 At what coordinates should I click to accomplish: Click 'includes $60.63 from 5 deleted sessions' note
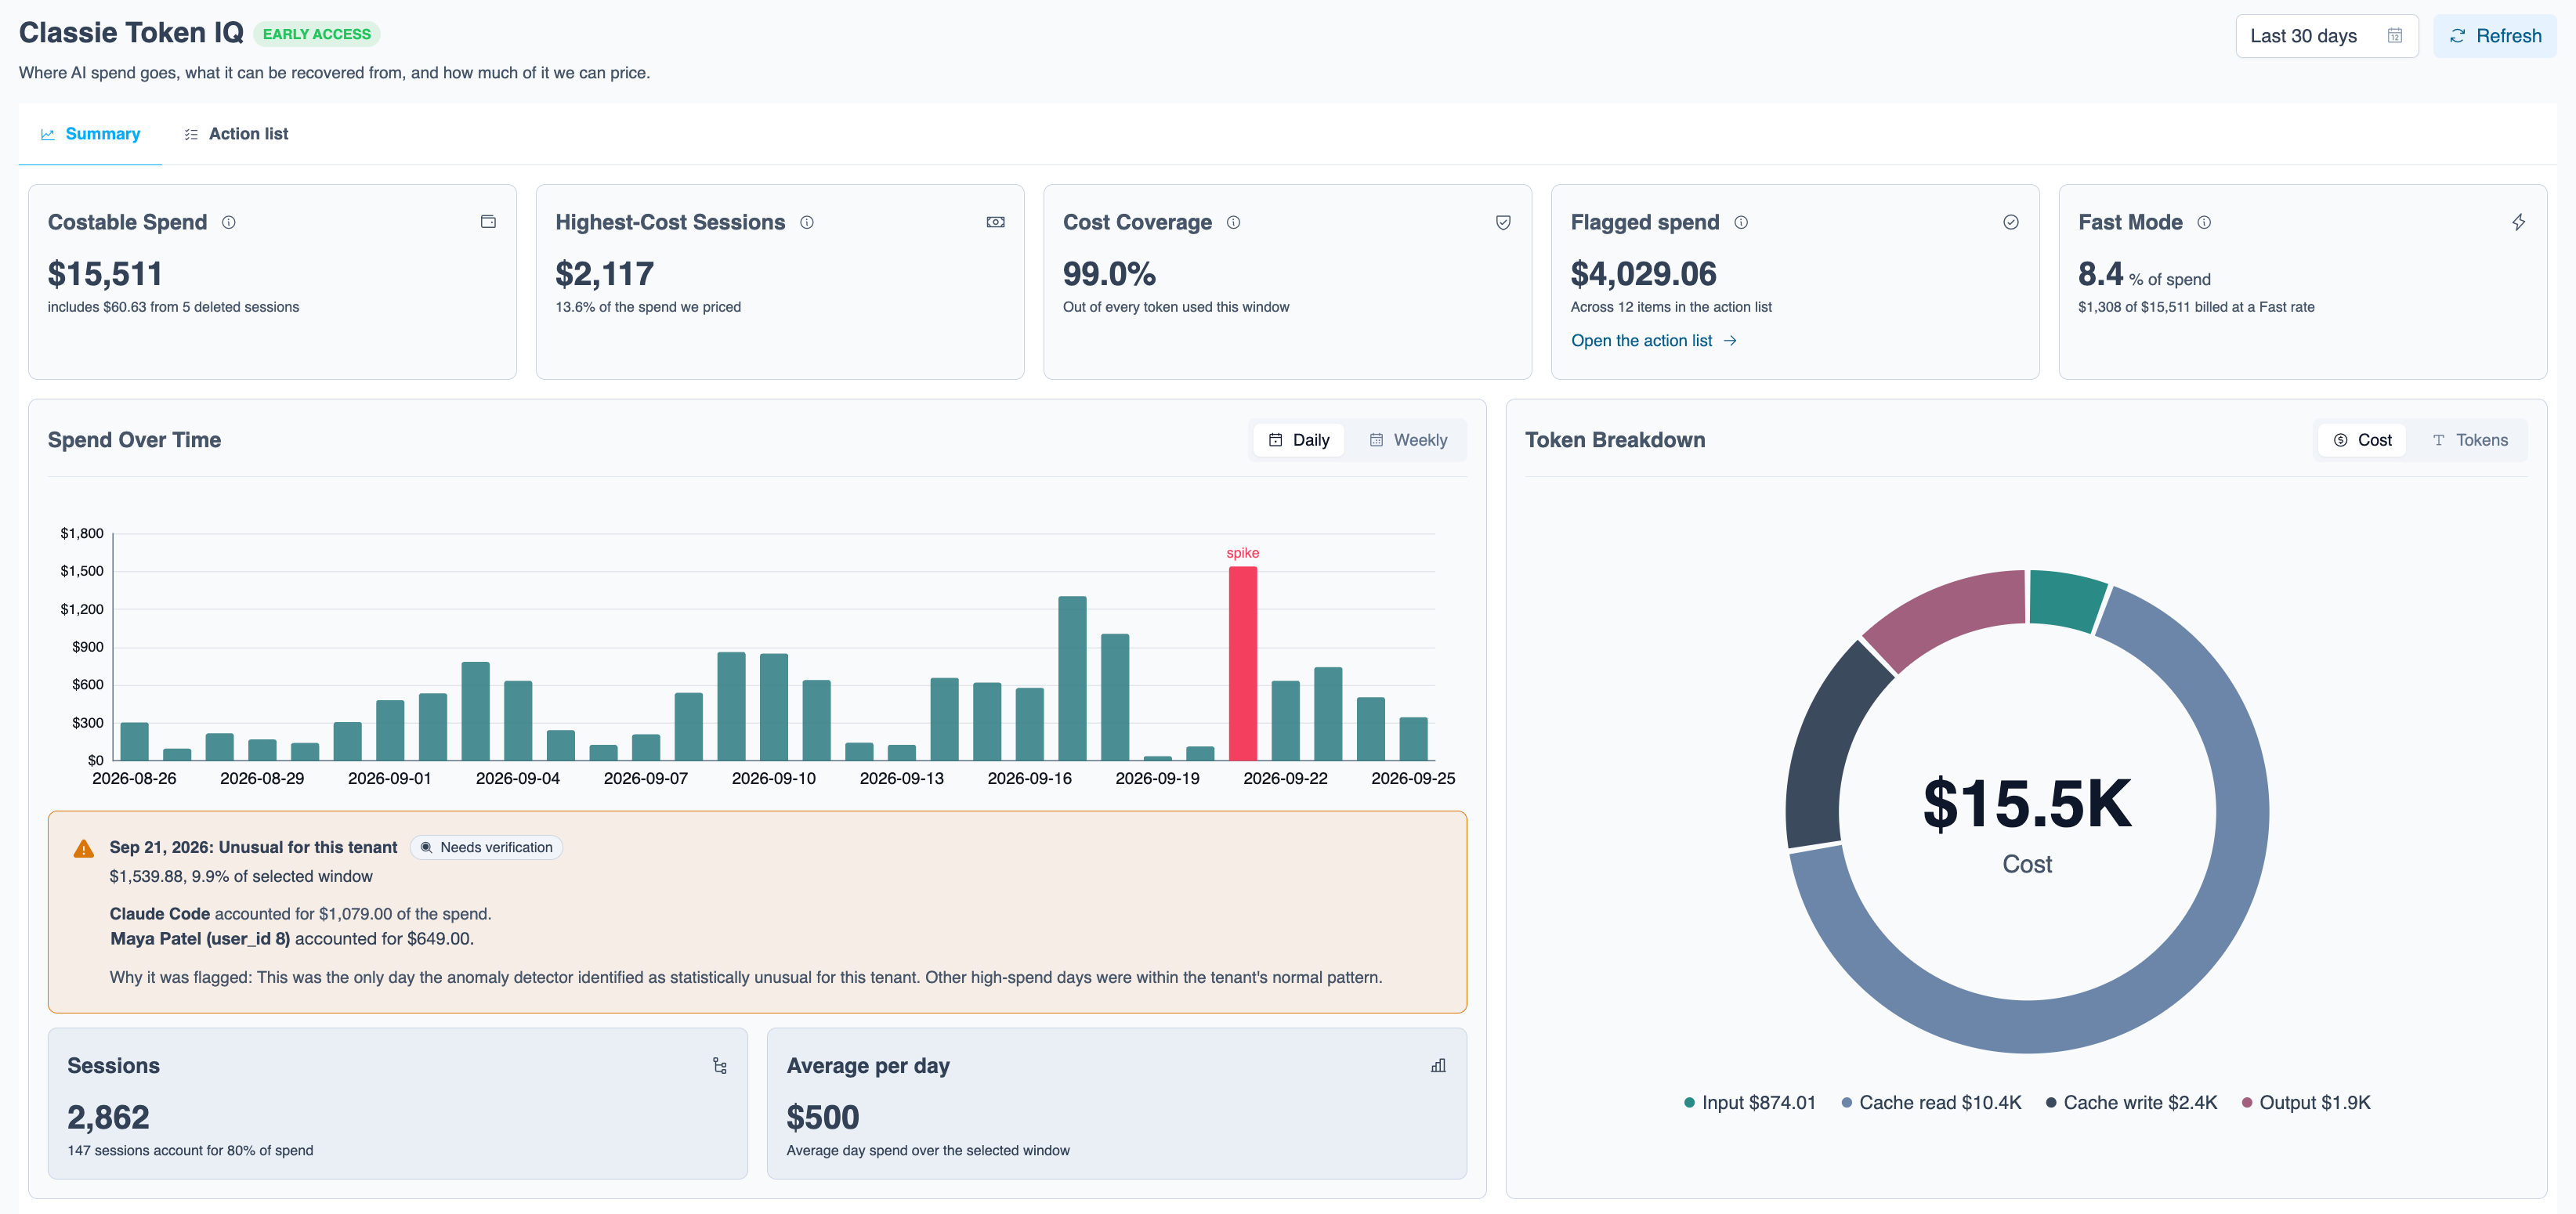click(x=173, y=307)
